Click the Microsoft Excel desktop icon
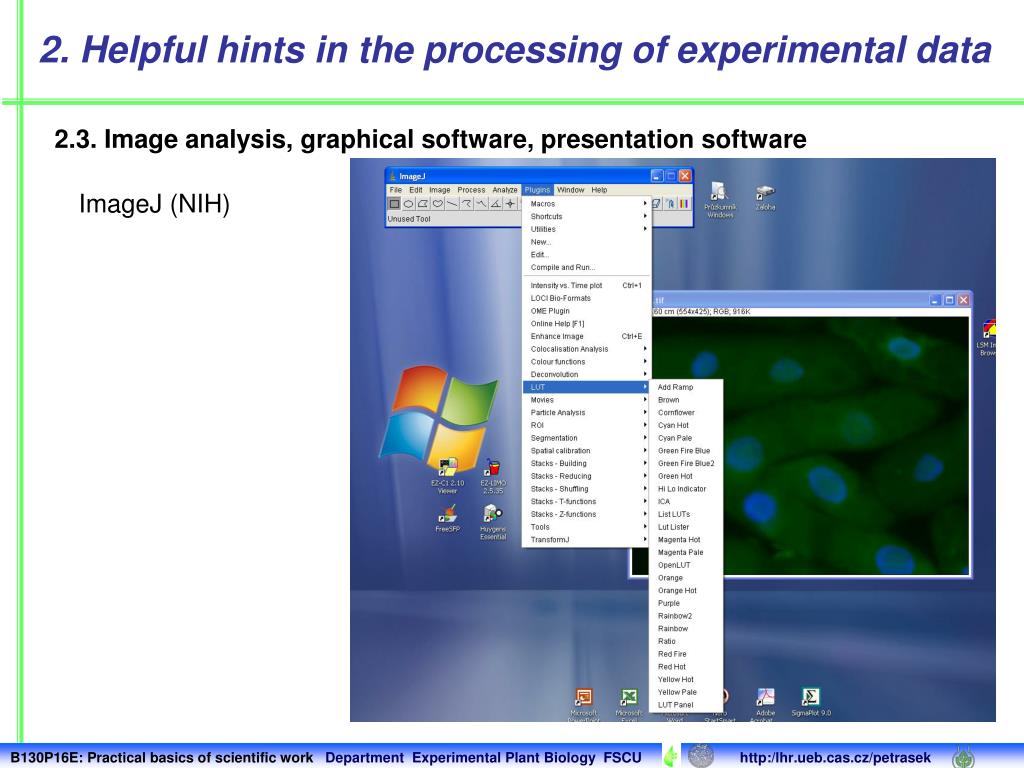The width and height of the screenshot is (1024, 768). click(629, 705)
